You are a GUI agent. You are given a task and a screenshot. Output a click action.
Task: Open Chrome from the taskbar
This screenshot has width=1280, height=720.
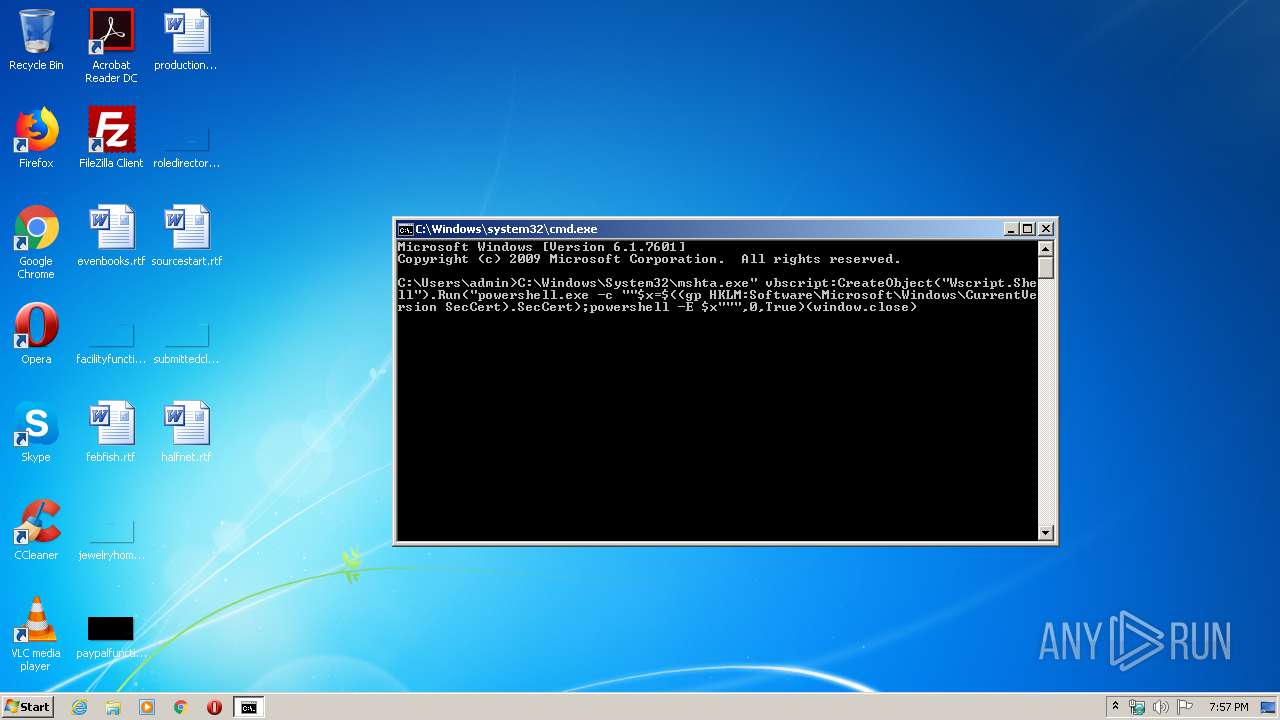[181, 707]
